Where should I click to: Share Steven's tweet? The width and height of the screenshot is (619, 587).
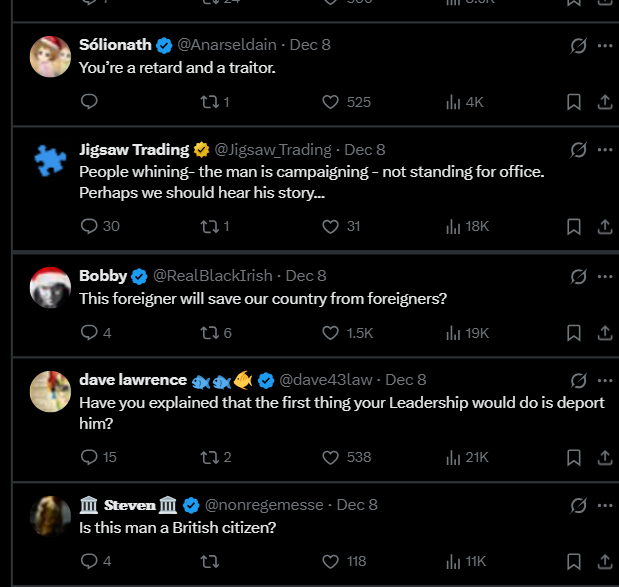(604, 561)
